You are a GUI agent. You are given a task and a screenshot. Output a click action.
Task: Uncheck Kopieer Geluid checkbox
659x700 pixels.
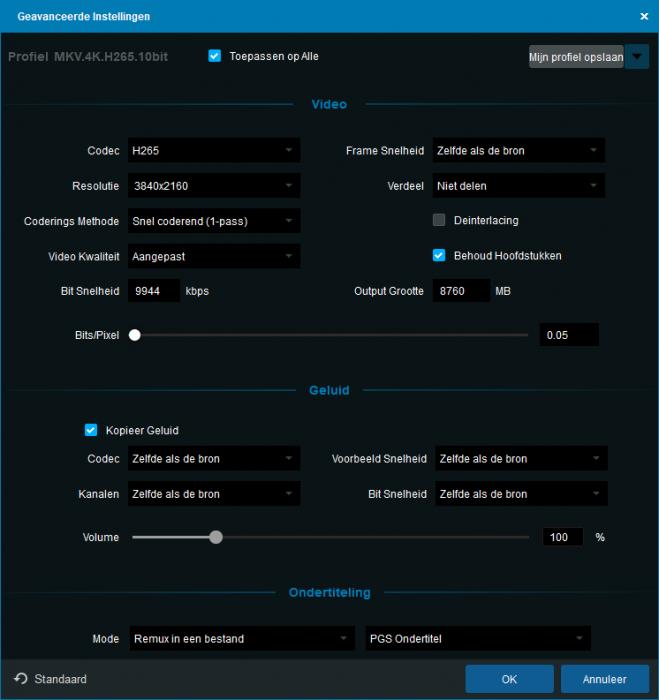(91, 430)
